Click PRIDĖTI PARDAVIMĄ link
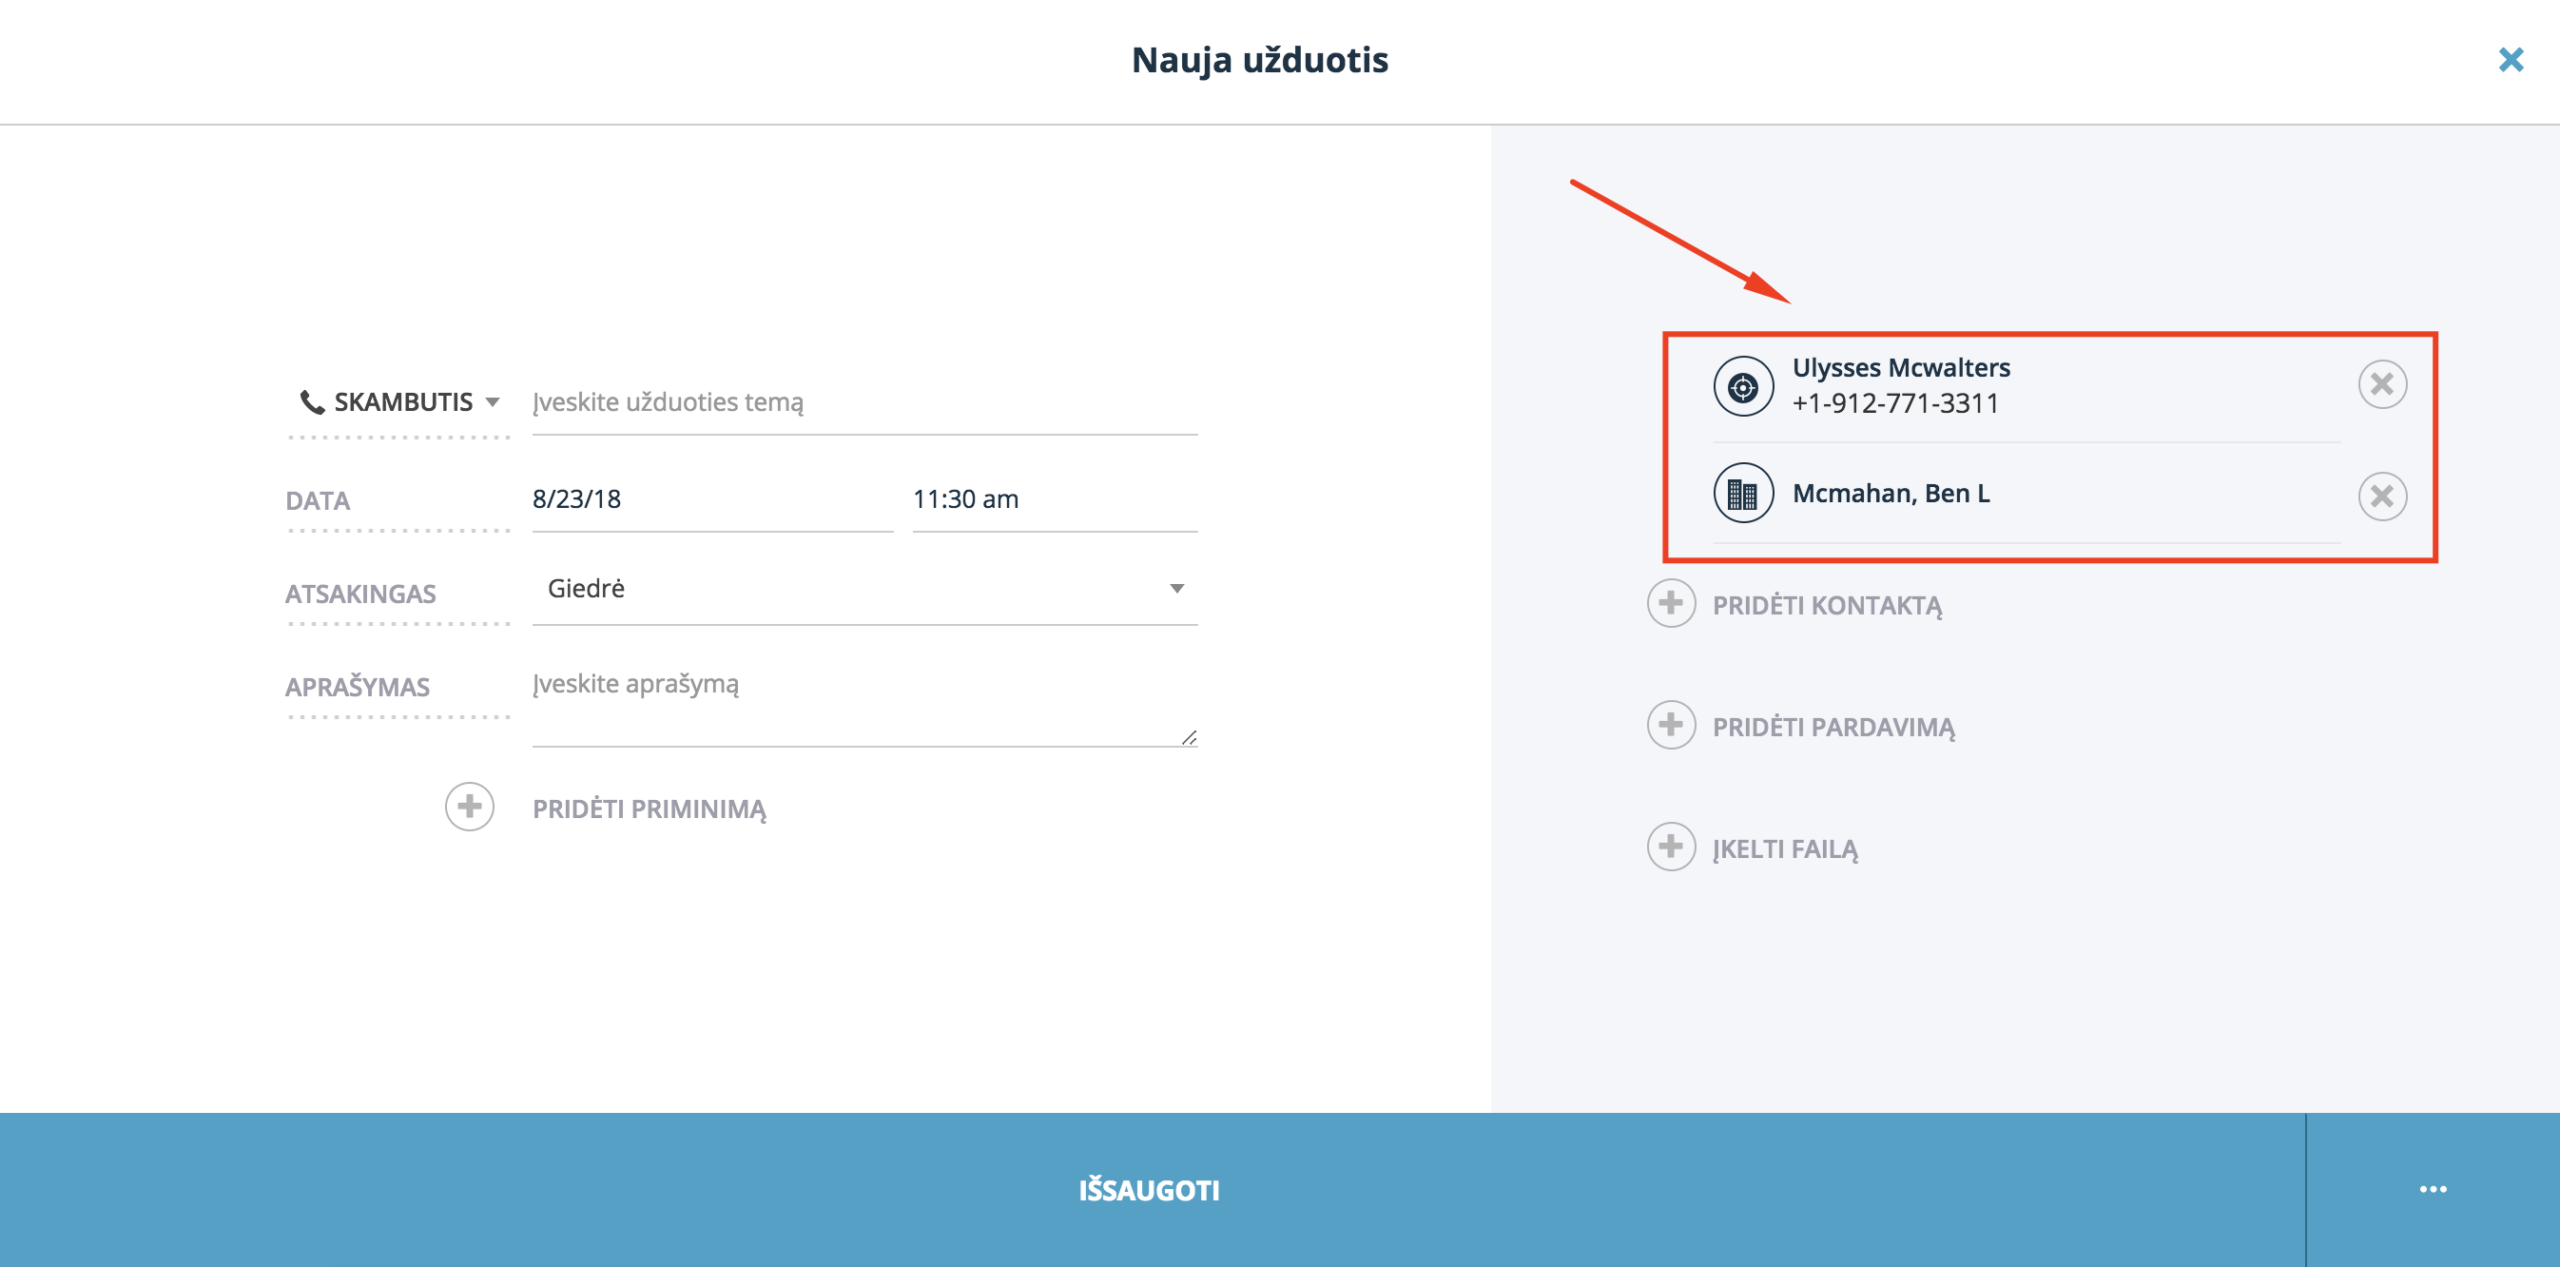Screen dimensions: 2560x1267 1833,727
